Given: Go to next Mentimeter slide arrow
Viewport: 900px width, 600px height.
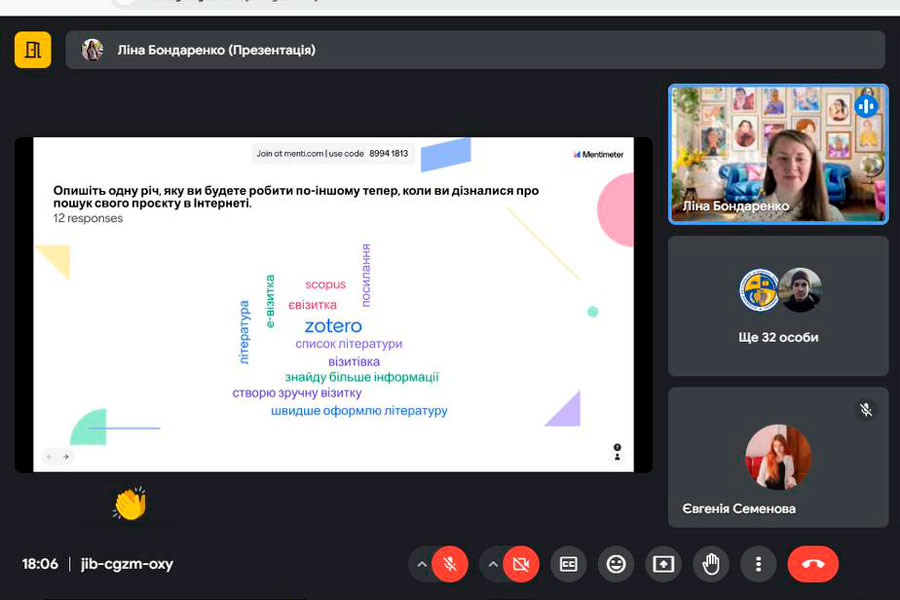Looking at the screenshot, I should [x=66, y=456].
